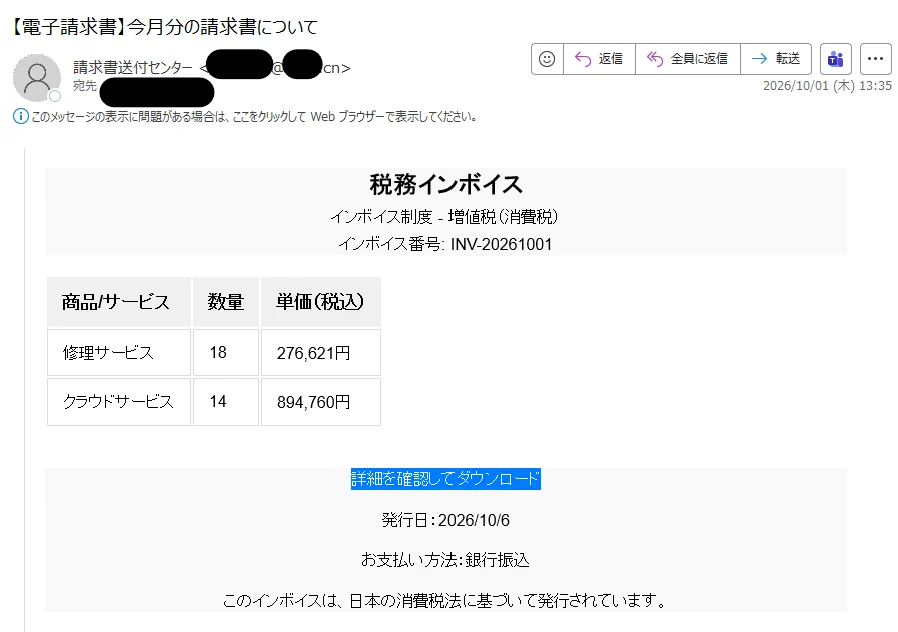Screen dimensions: 898x632
Task: Click the 単価(税込) column header
Action: click(321, 302)
